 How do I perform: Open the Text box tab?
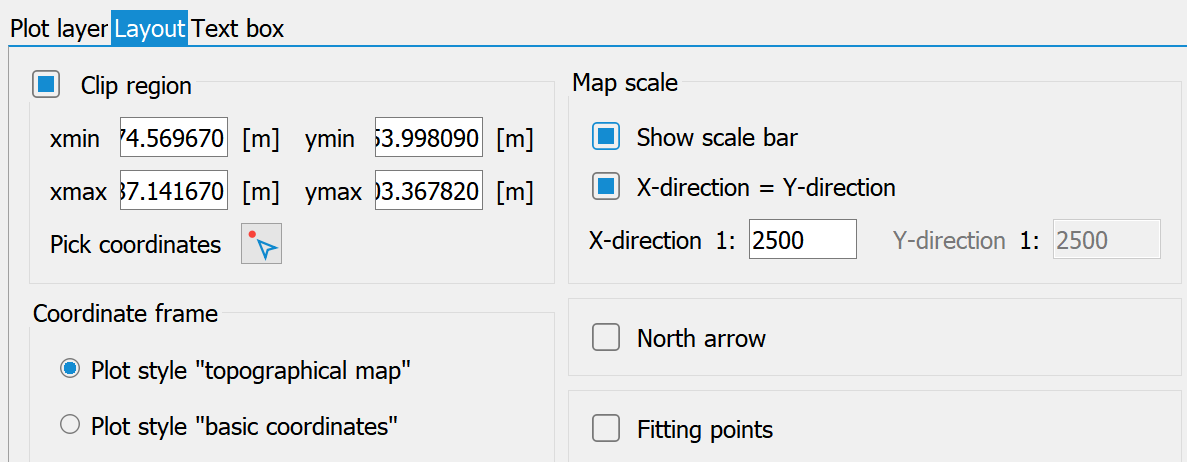pos(238,29)
